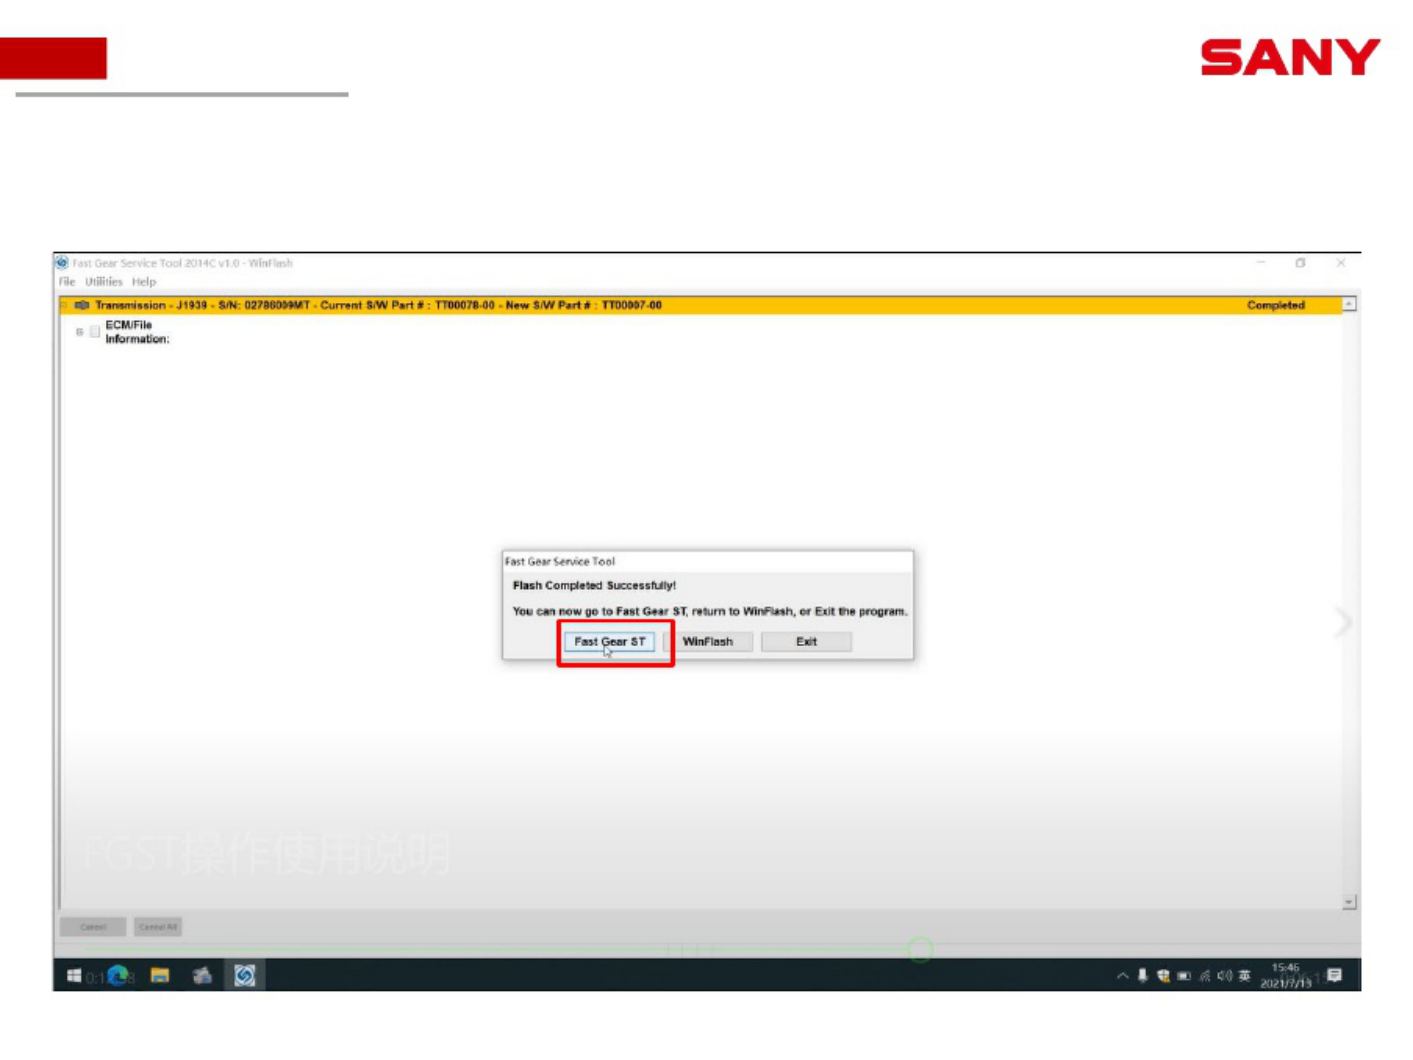Tick the ECM/File Information checkbox
1413x1060 pixels.
(95, 332)
